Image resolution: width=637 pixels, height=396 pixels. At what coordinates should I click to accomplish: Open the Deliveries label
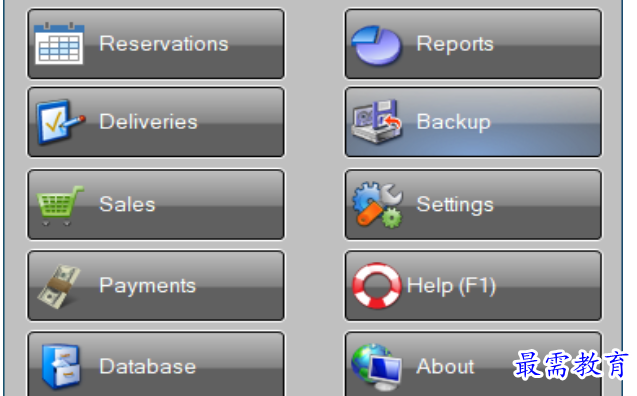(148, 121)
